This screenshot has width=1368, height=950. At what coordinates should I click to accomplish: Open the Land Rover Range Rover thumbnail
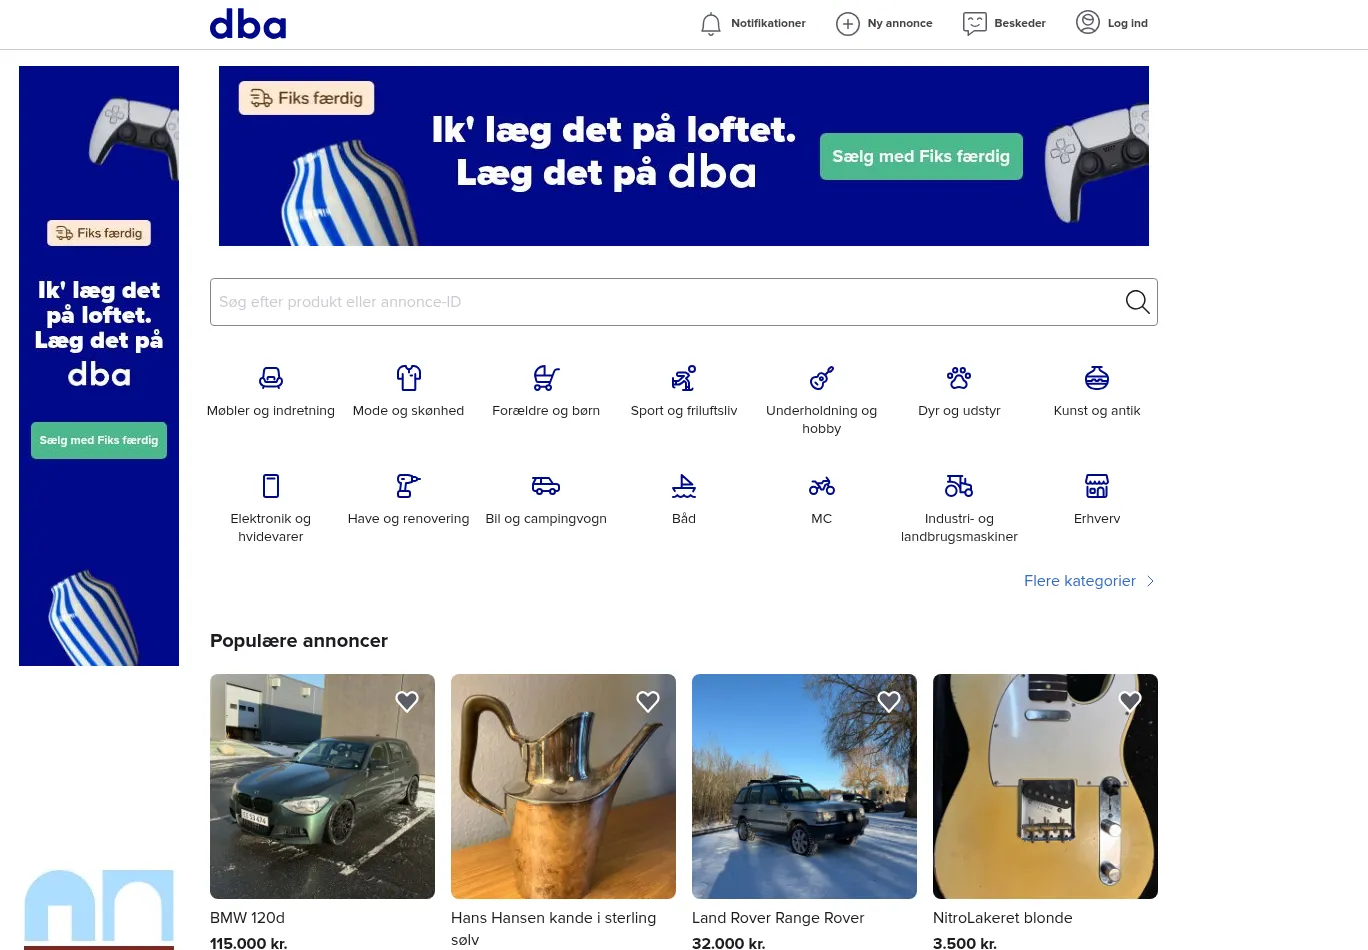[804, 786]
